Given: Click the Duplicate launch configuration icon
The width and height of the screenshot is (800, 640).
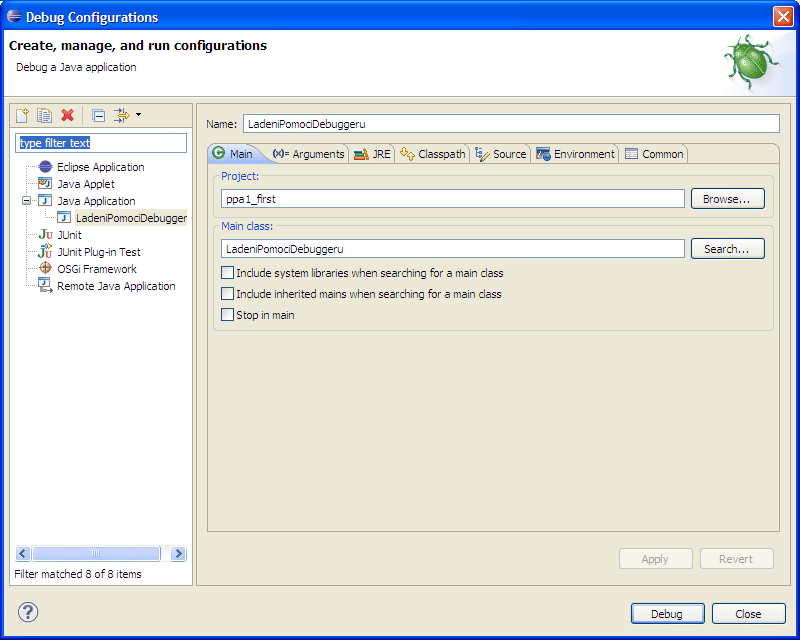Looking at the screenshot, I should pos(44,115).
